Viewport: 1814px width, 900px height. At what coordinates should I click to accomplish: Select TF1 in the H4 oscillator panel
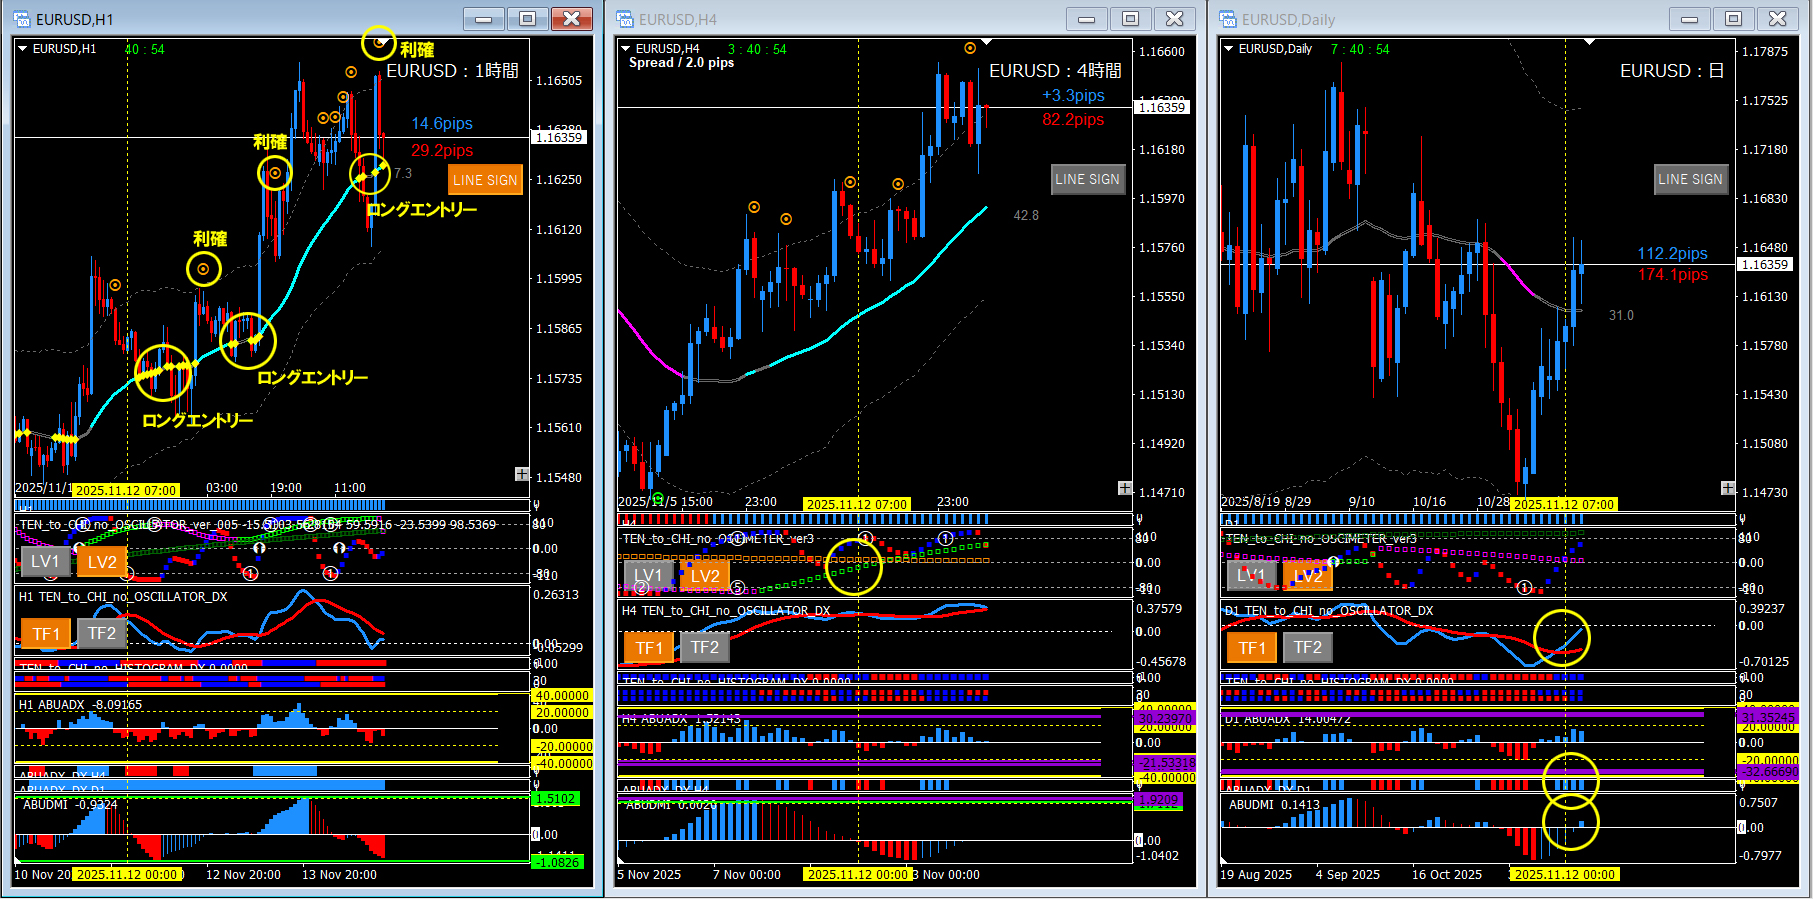[x=649, y=648]
